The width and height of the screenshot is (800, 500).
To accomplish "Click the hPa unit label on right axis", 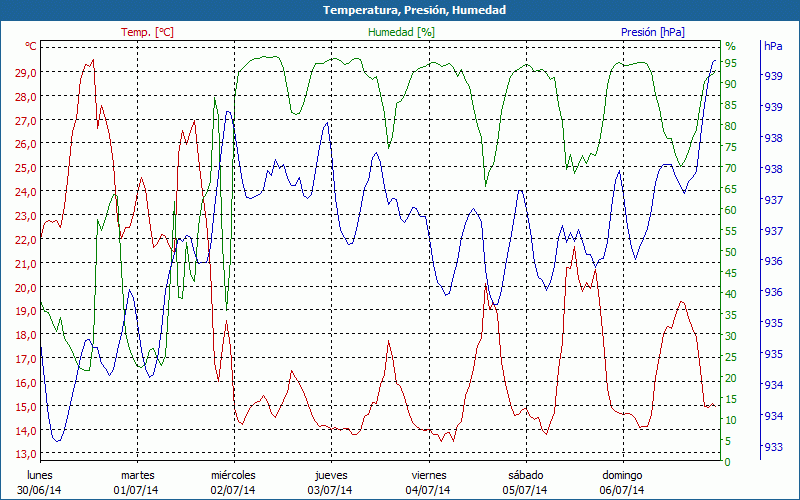I will (x=773, y=46).
